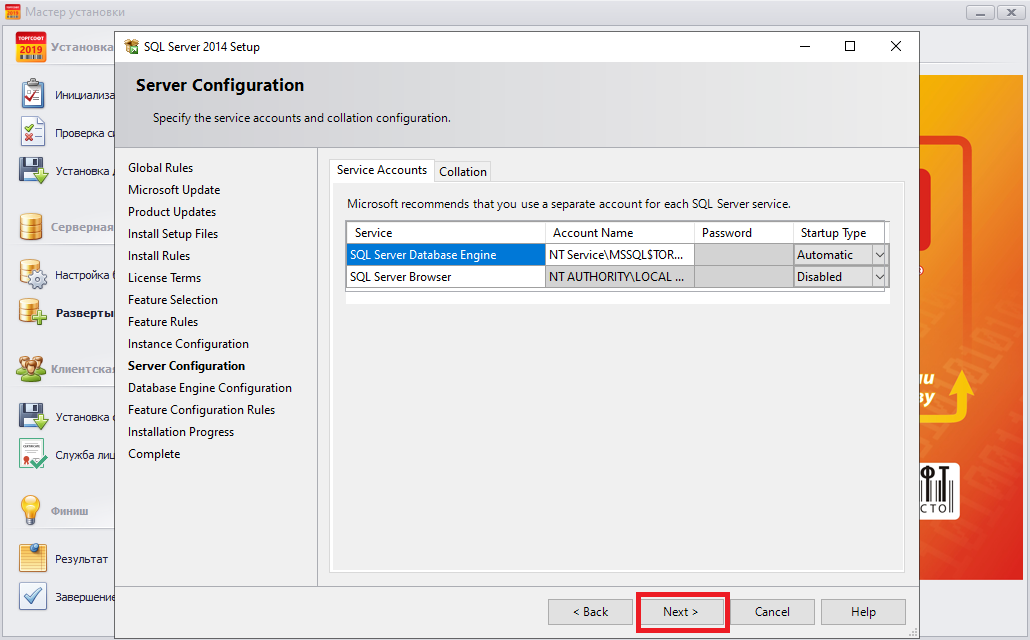The height and width of the screenshot is (640, 1030).
Task: Open Help for SQL Server setup
Action: click(863, 612)
